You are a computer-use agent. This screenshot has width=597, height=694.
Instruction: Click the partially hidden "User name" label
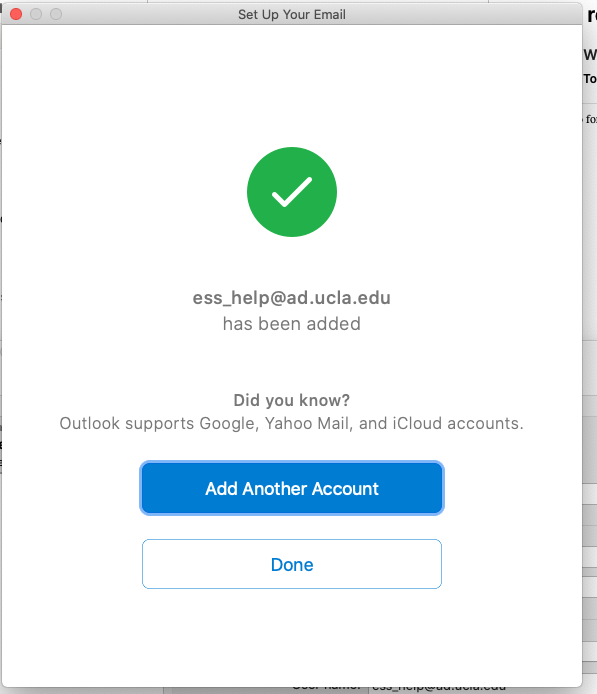pos(327,689)
